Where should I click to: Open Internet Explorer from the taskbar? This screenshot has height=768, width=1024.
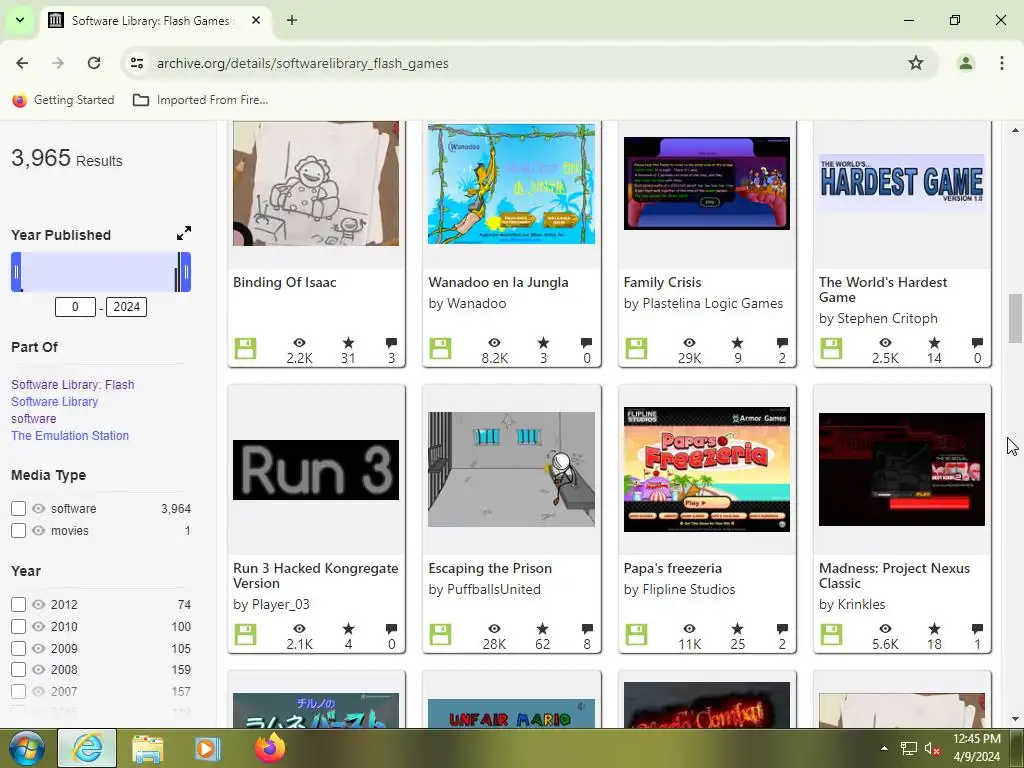click(x=87, y=748)
